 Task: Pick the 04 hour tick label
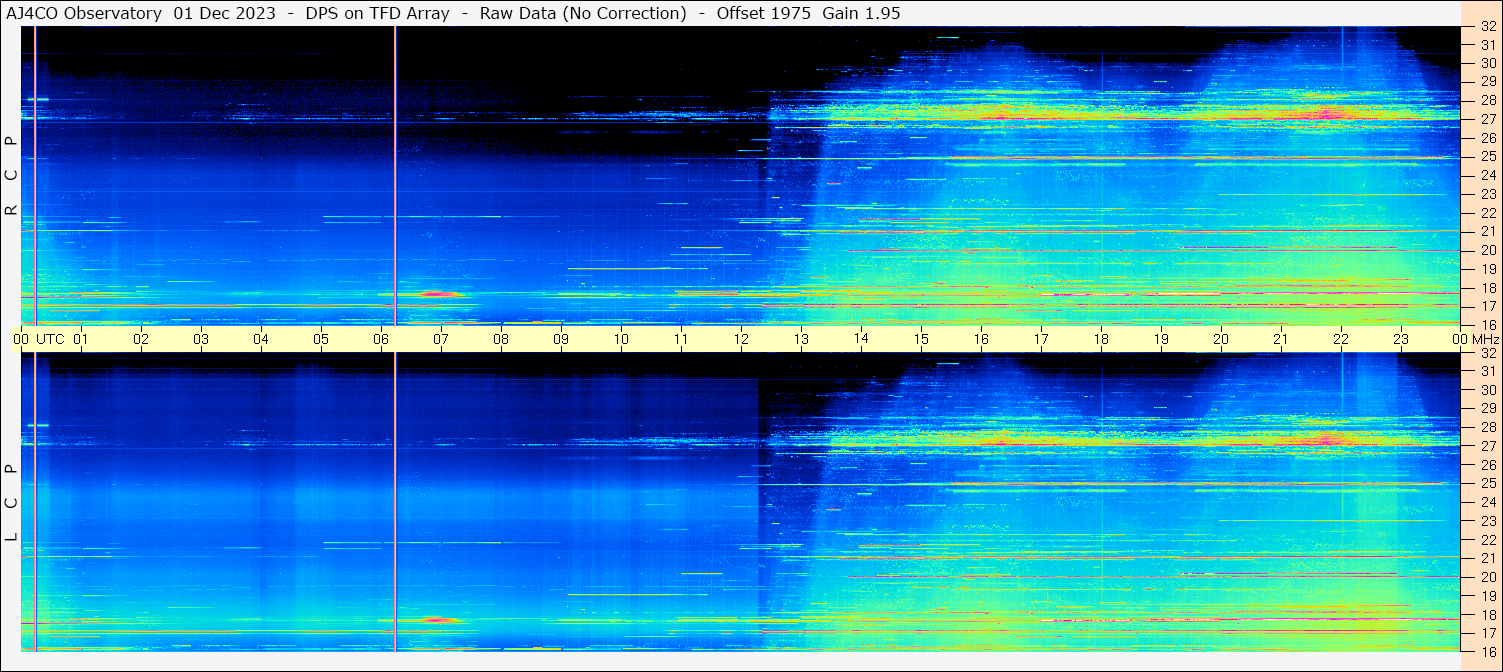tap(261, 339)
